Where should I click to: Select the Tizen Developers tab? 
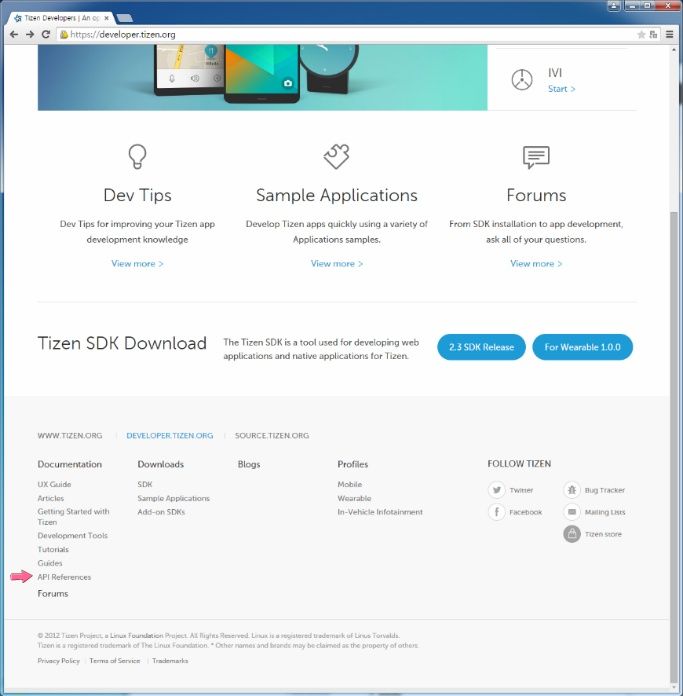click(61, 18)
